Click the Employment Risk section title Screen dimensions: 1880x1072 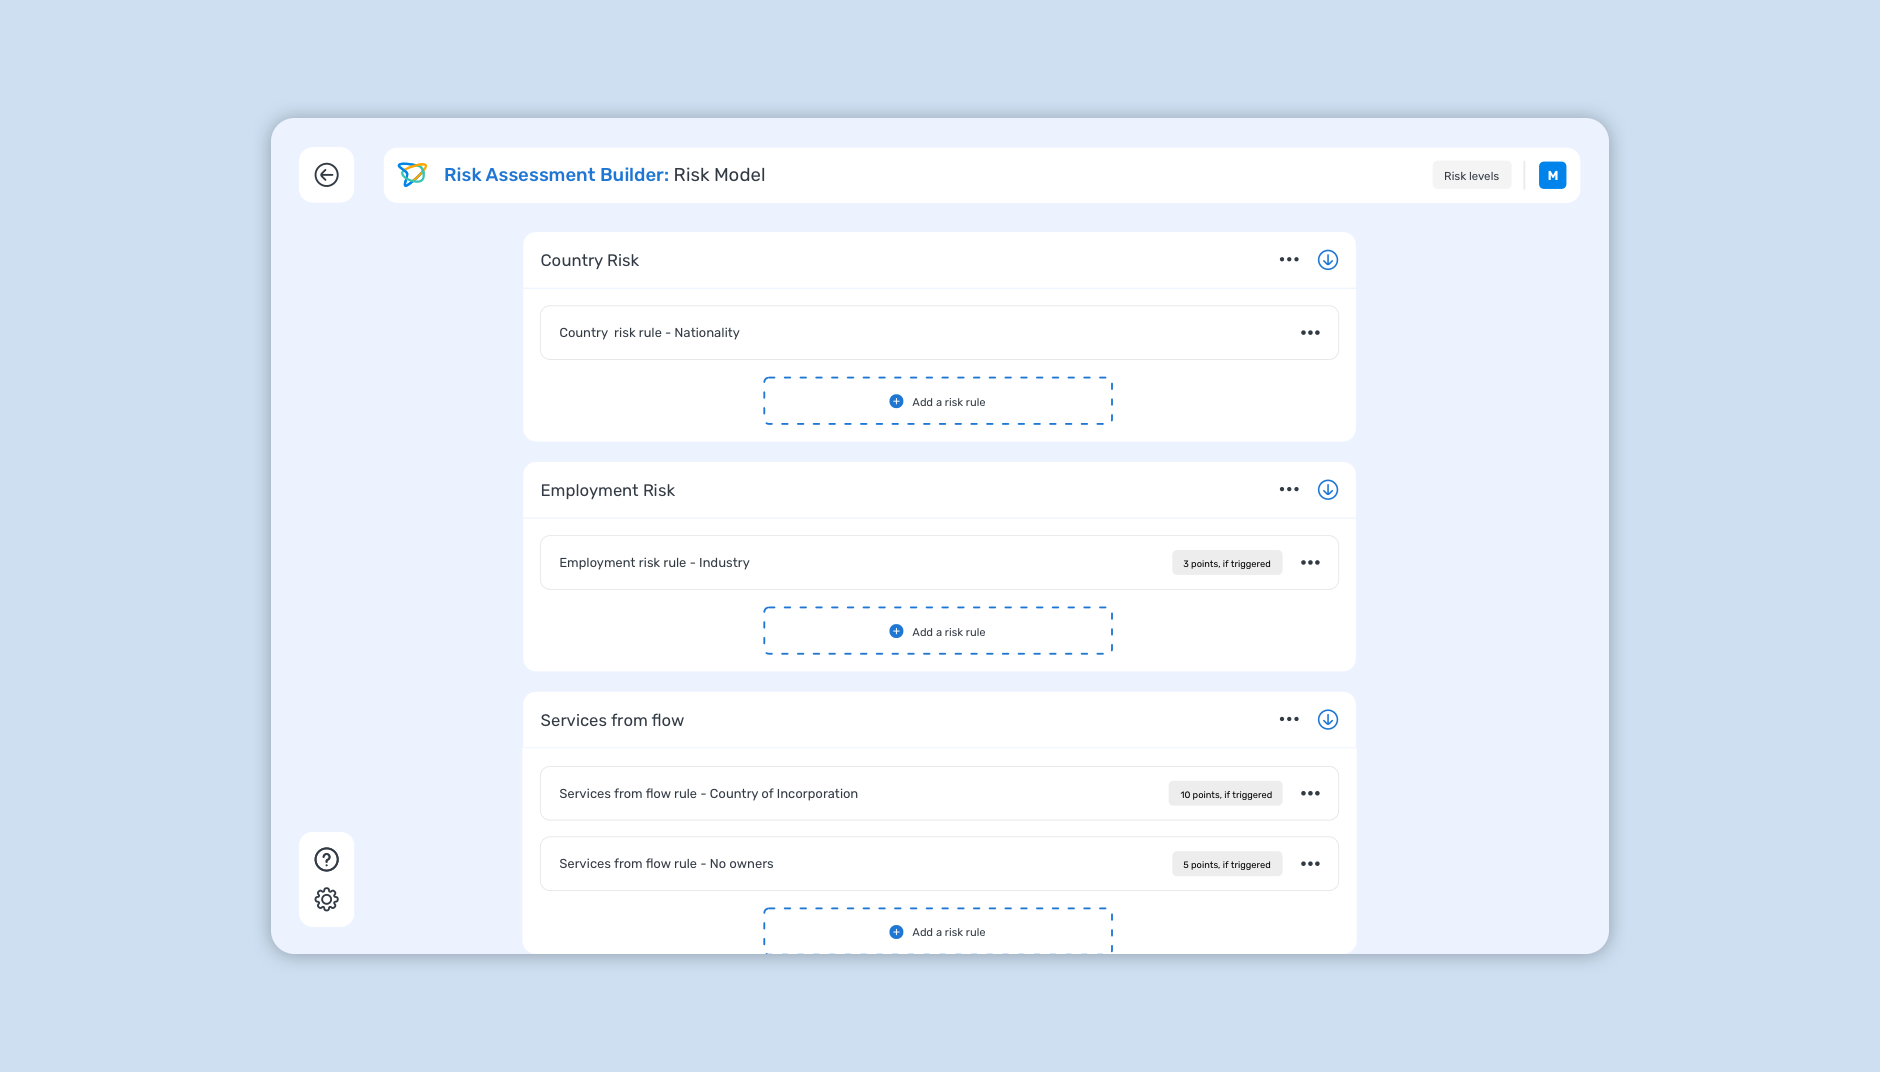[607, 490]
